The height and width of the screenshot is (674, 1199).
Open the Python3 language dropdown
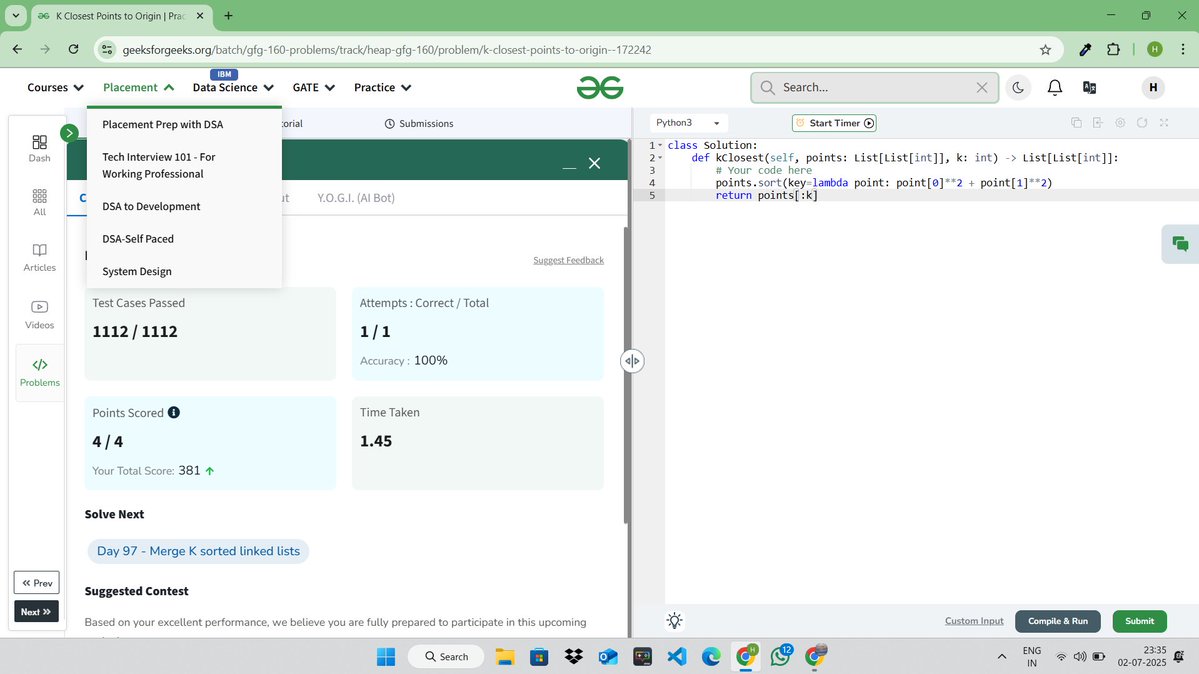click(x=687, y=122)
